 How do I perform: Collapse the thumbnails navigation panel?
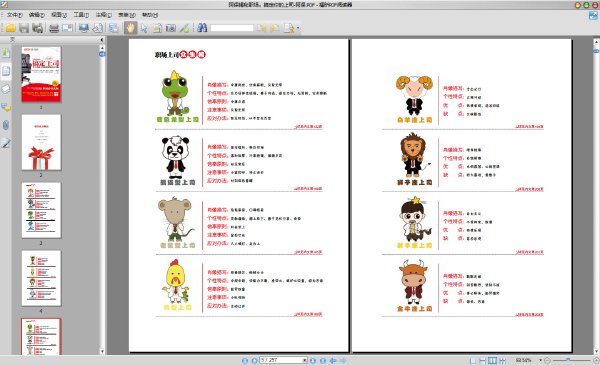(101, 39)
